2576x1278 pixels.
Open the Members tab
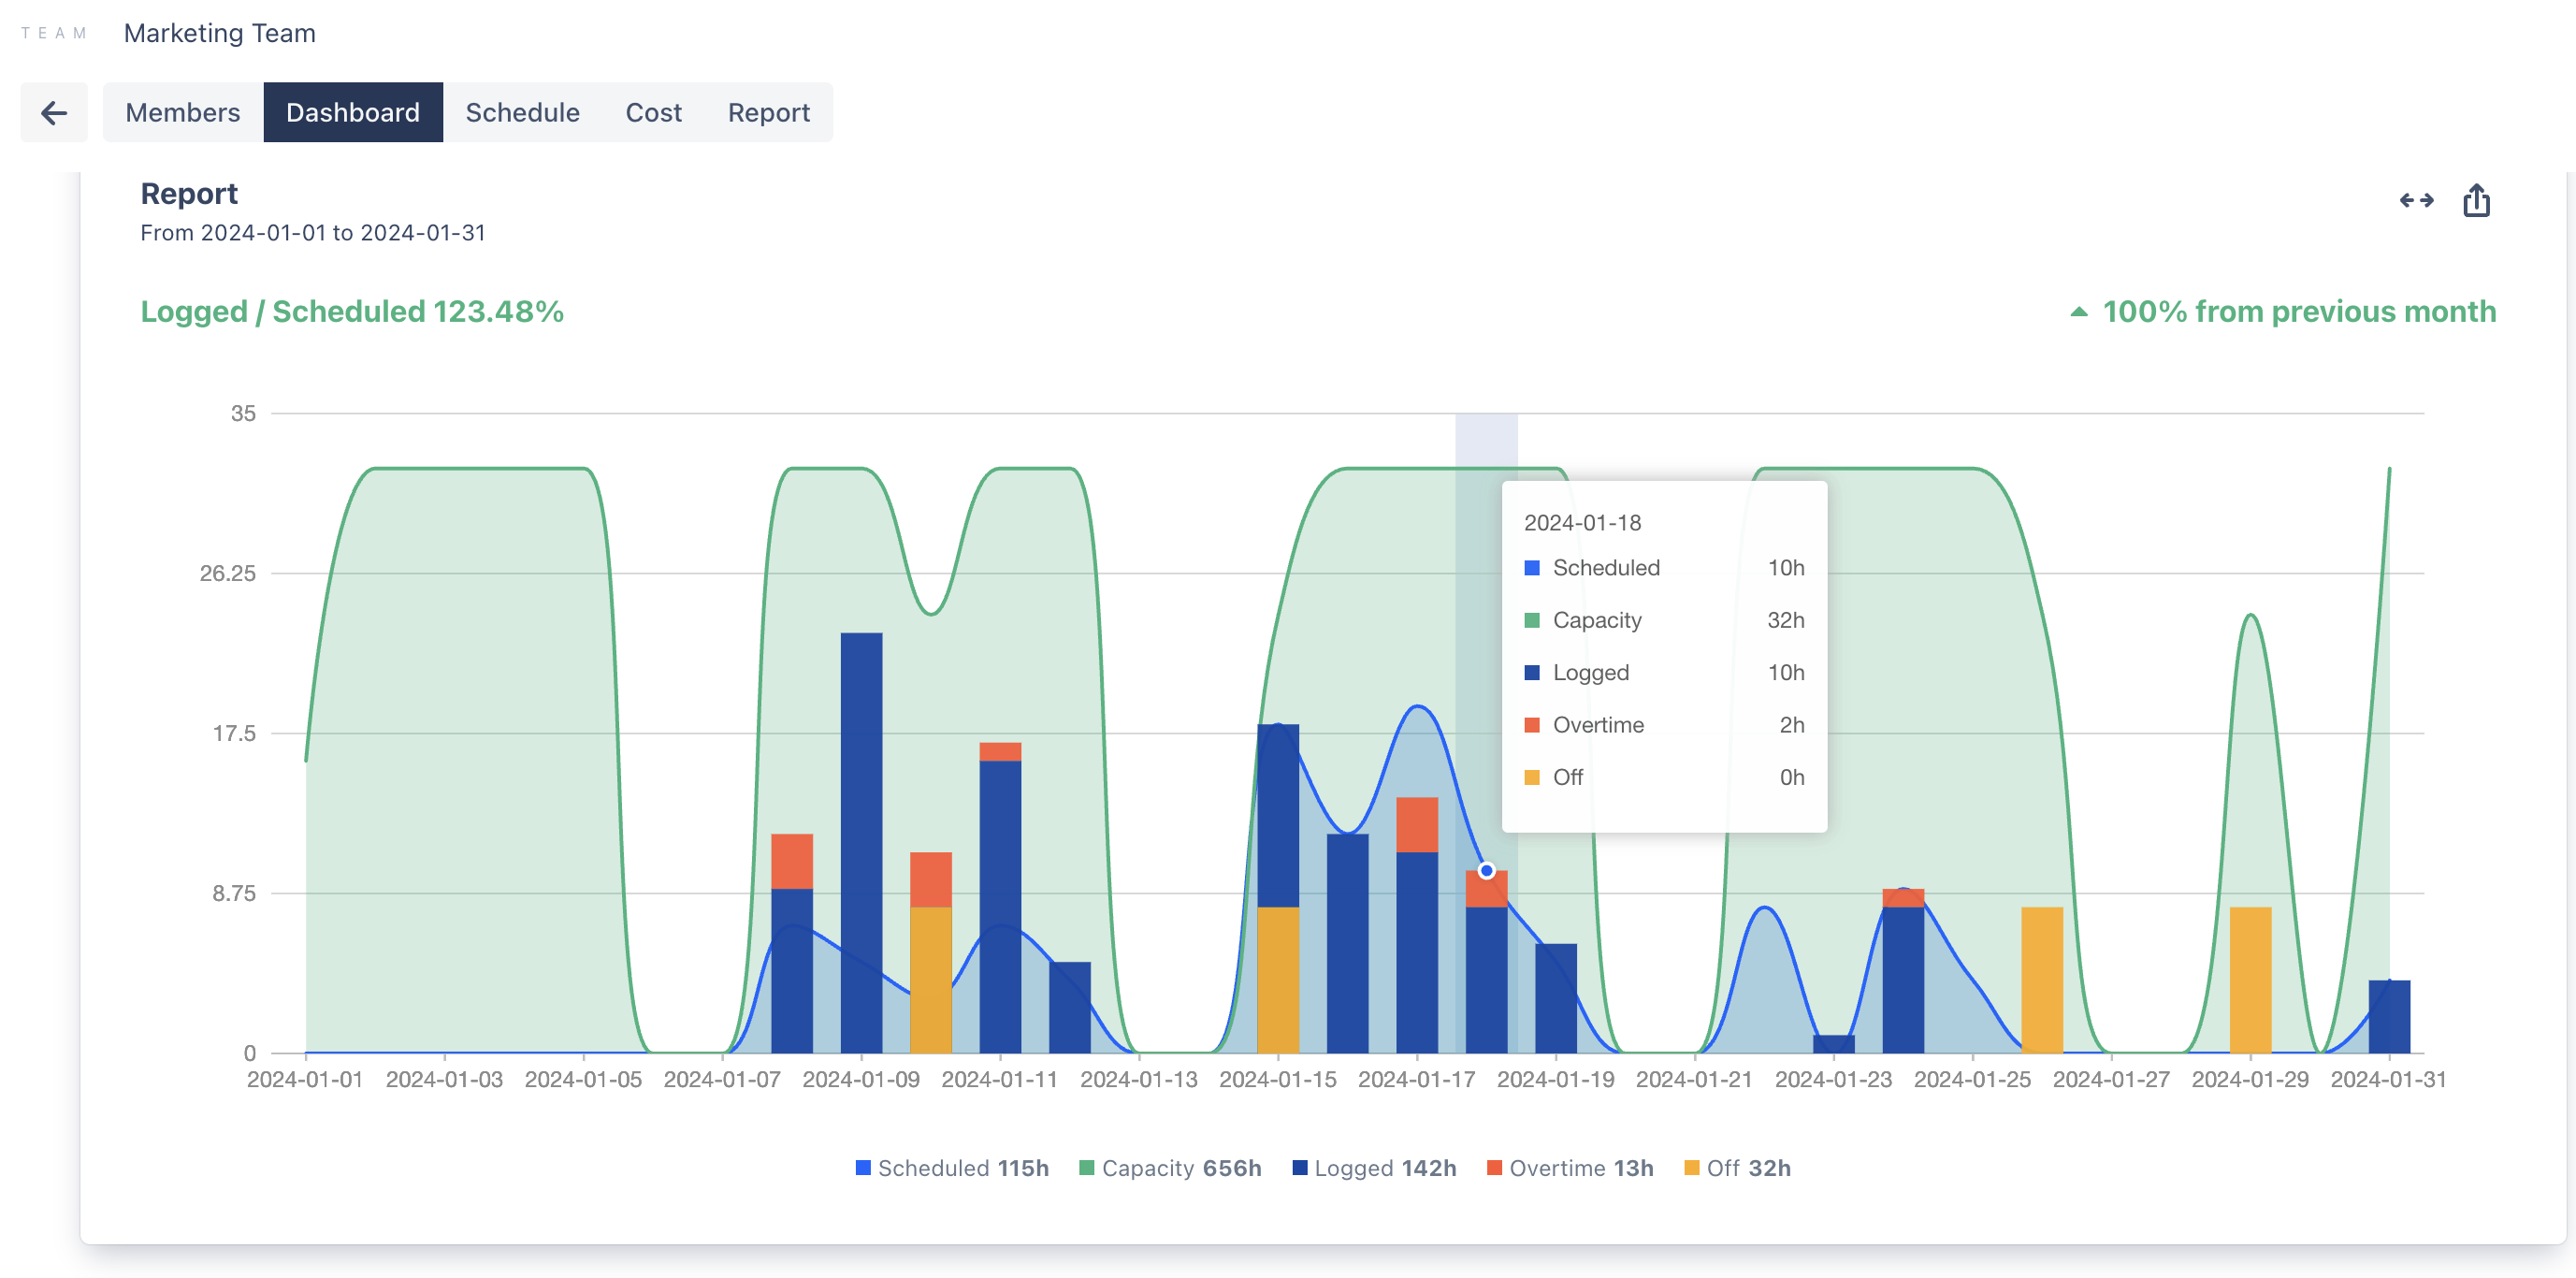[183, 112]
